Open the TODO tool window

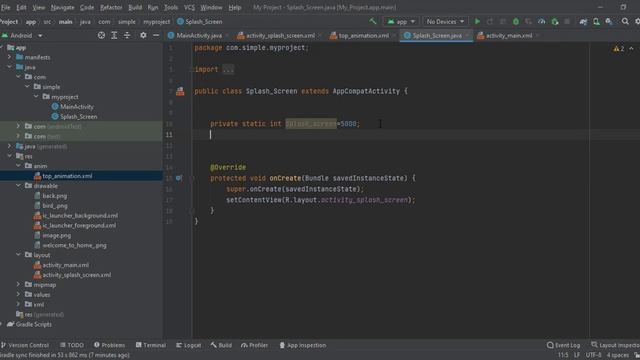(72, 345)
